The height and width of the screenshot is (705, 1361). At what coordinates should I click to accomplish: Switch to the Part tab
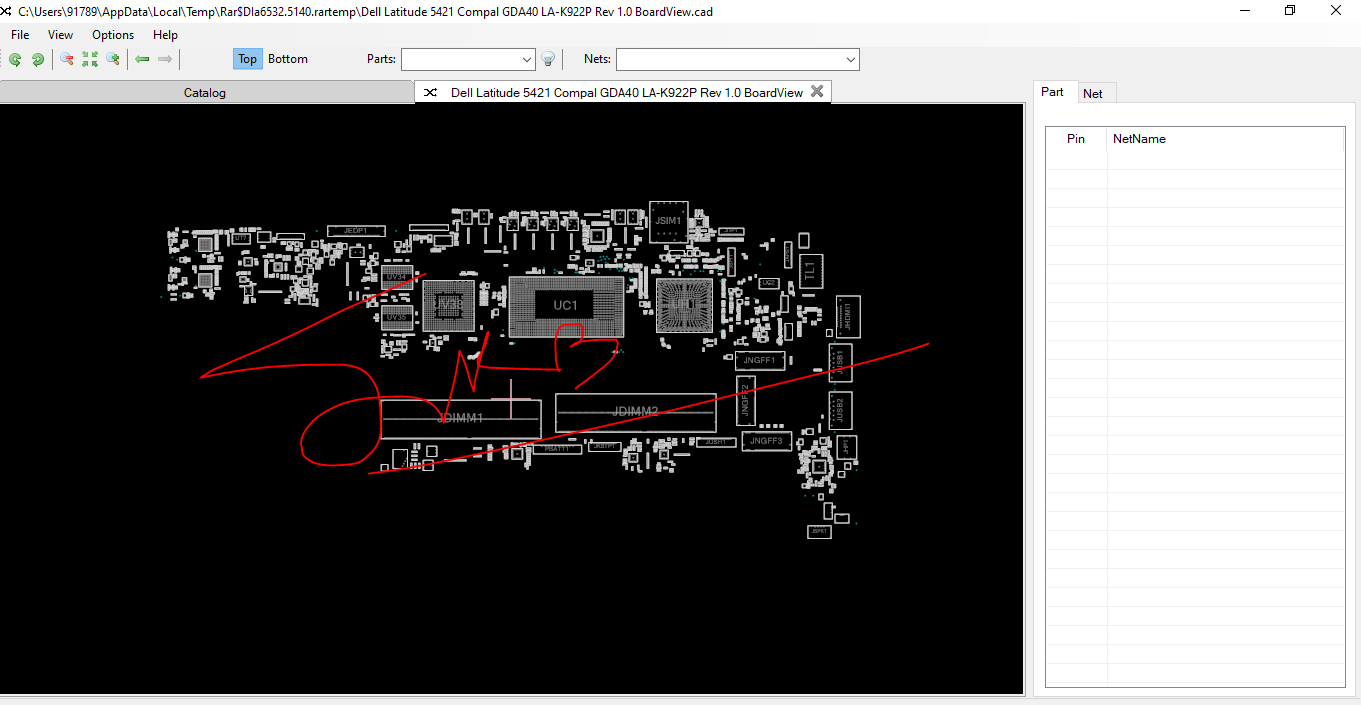point(1053,92)
